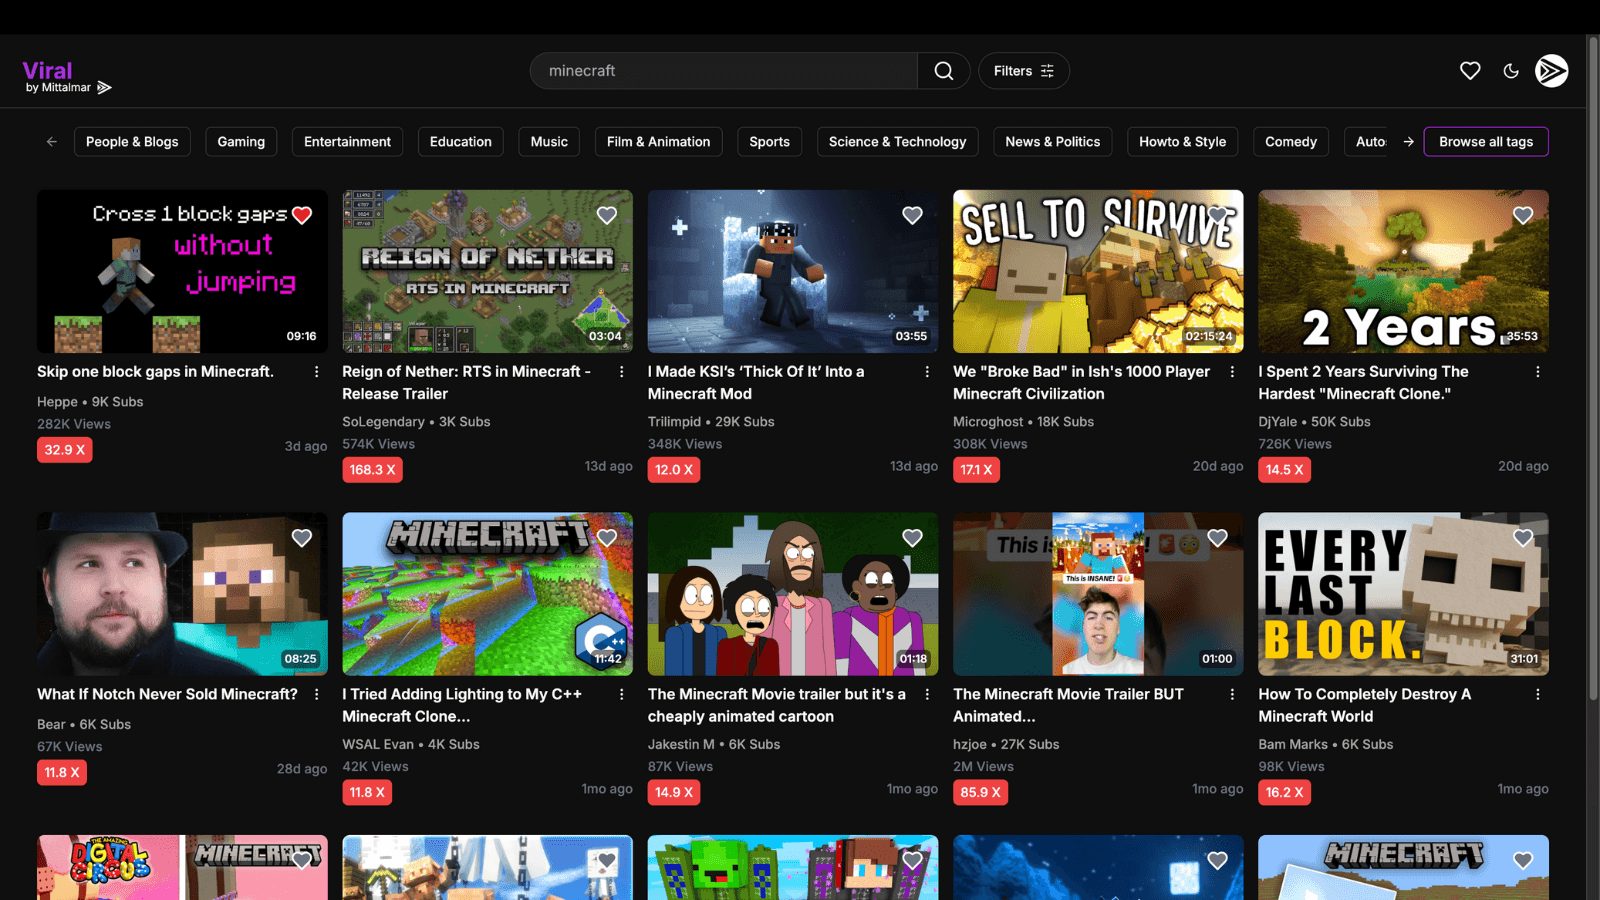Favorite the 2 Years video
This screenshot has height=900, width=1600.
pyautogui.click(x=1523, y=215)
